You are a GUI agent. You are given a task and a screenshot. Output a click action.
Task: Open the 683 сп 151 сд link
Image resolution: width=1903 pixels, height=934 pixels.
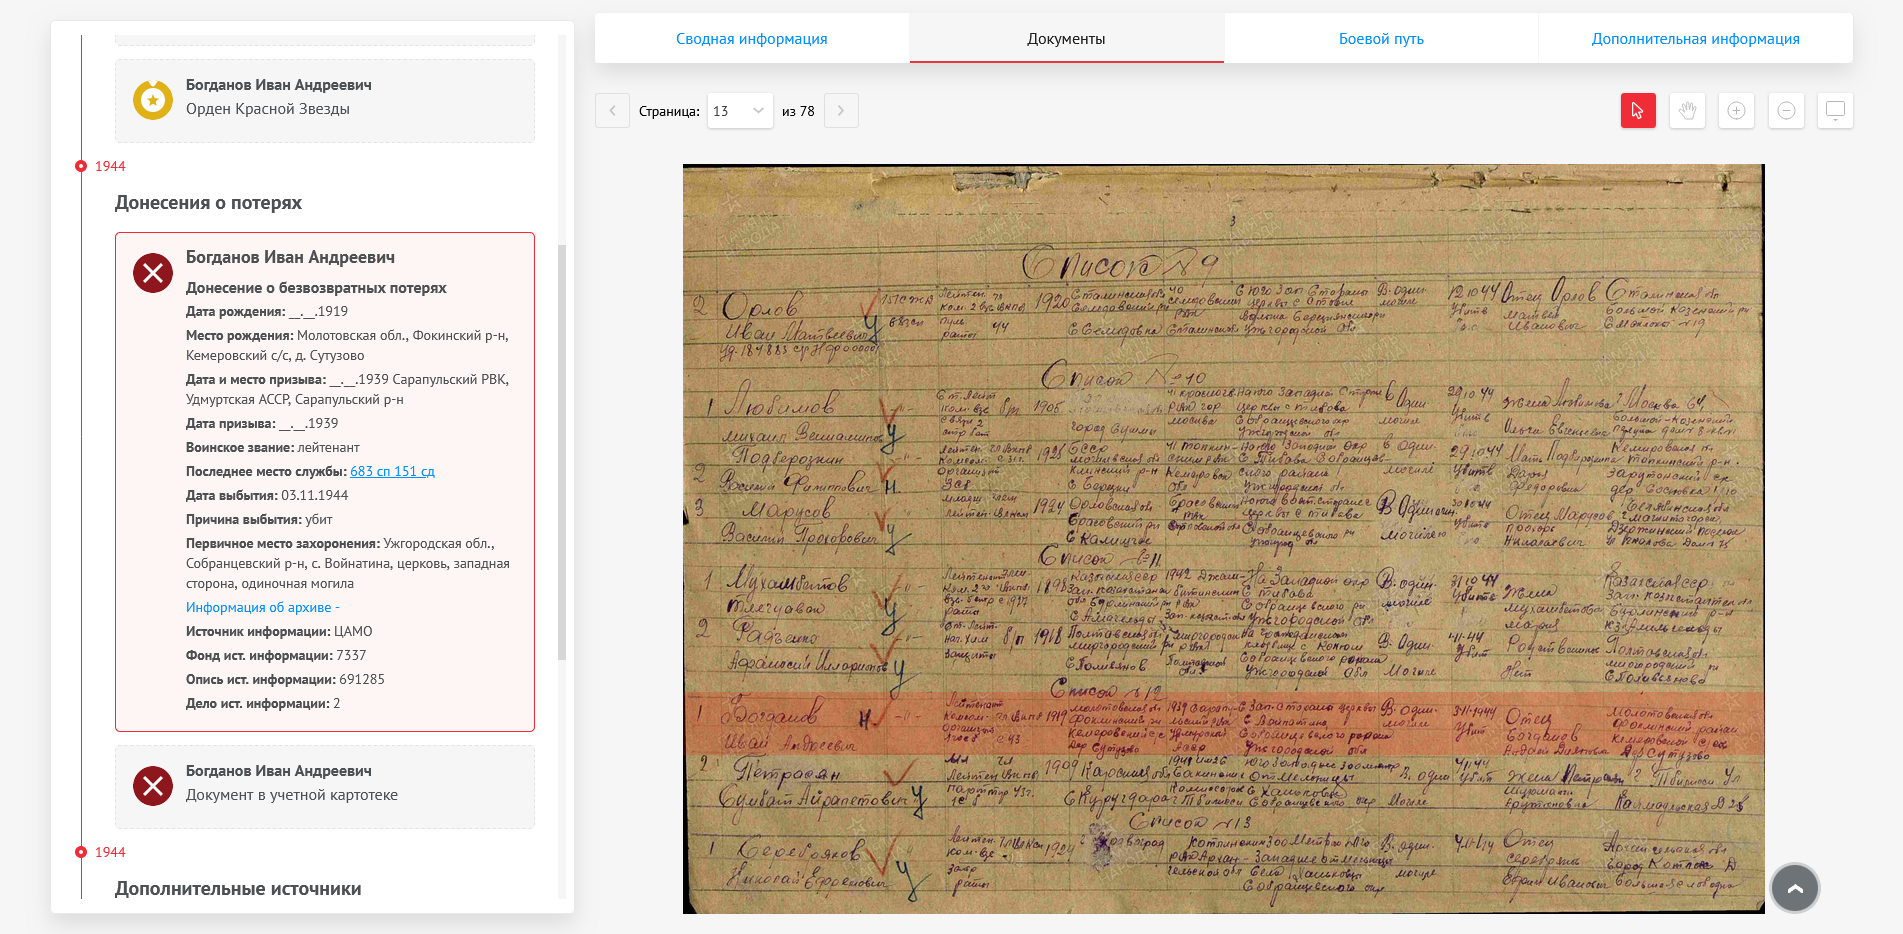392,472
